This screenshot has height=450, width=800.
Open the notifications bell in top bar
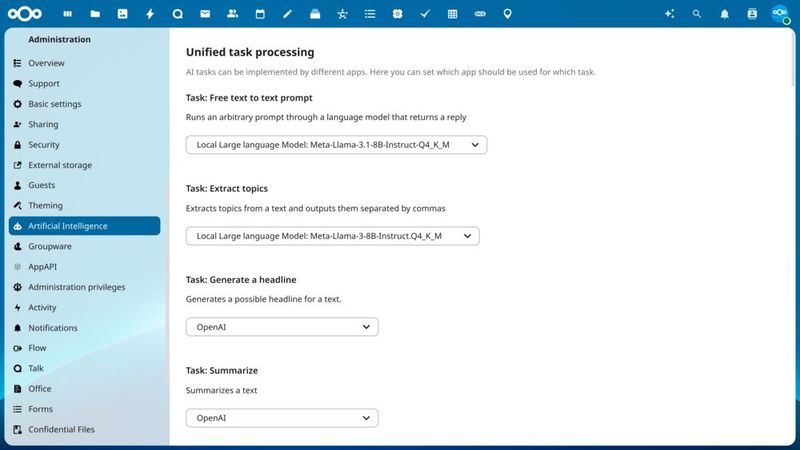tap(724, 14)
